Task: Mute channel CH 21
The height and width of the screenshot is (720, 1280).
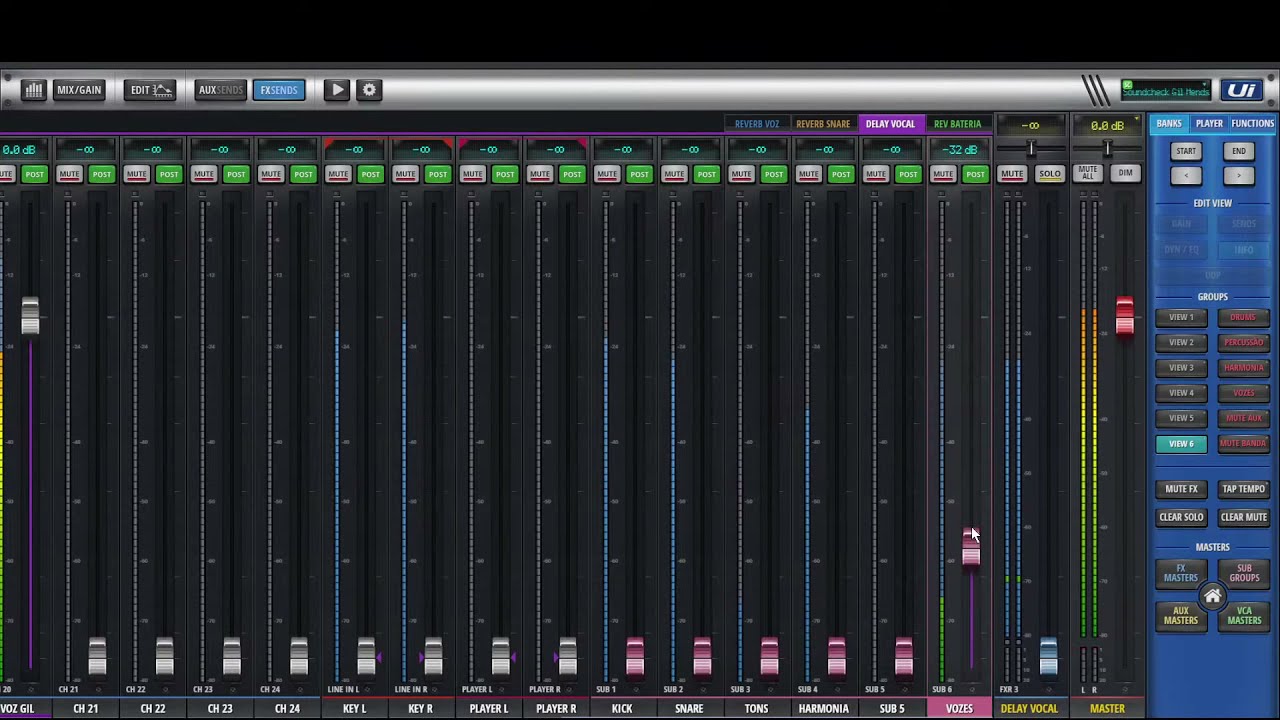Action: tap(69, 174)
